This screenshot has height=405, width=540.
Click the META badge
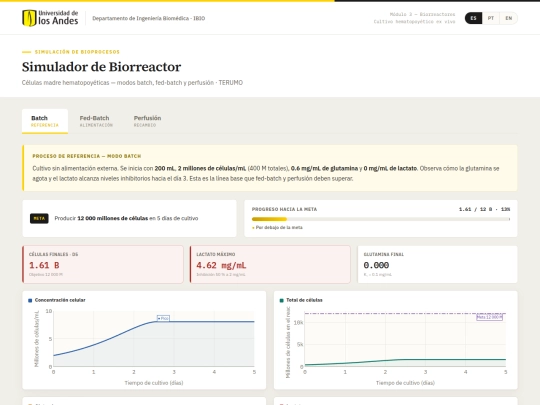click(39, 218)
